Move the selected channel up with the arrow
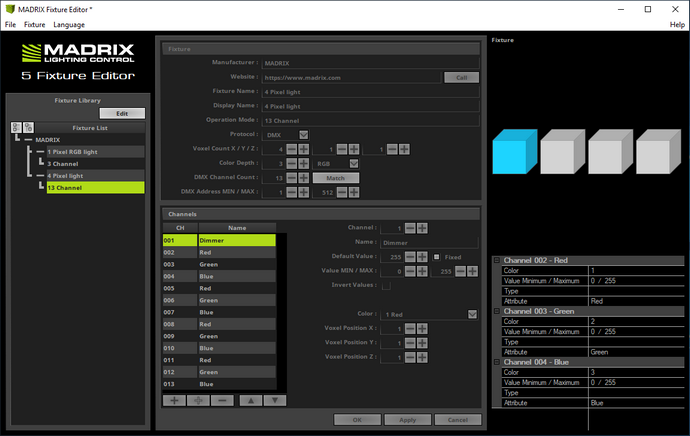This screenshot has height=436, width=690. (x=251, y=400)
